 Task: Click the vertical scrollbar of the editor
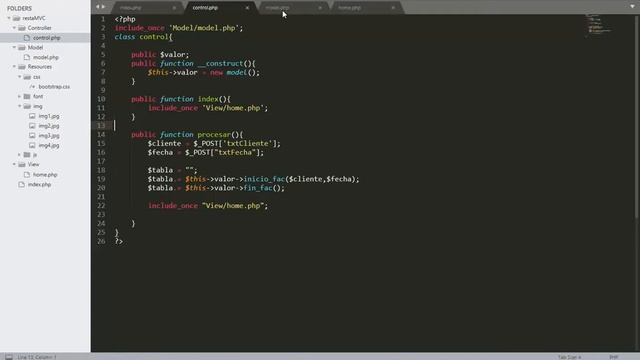[x=637, y=118]
